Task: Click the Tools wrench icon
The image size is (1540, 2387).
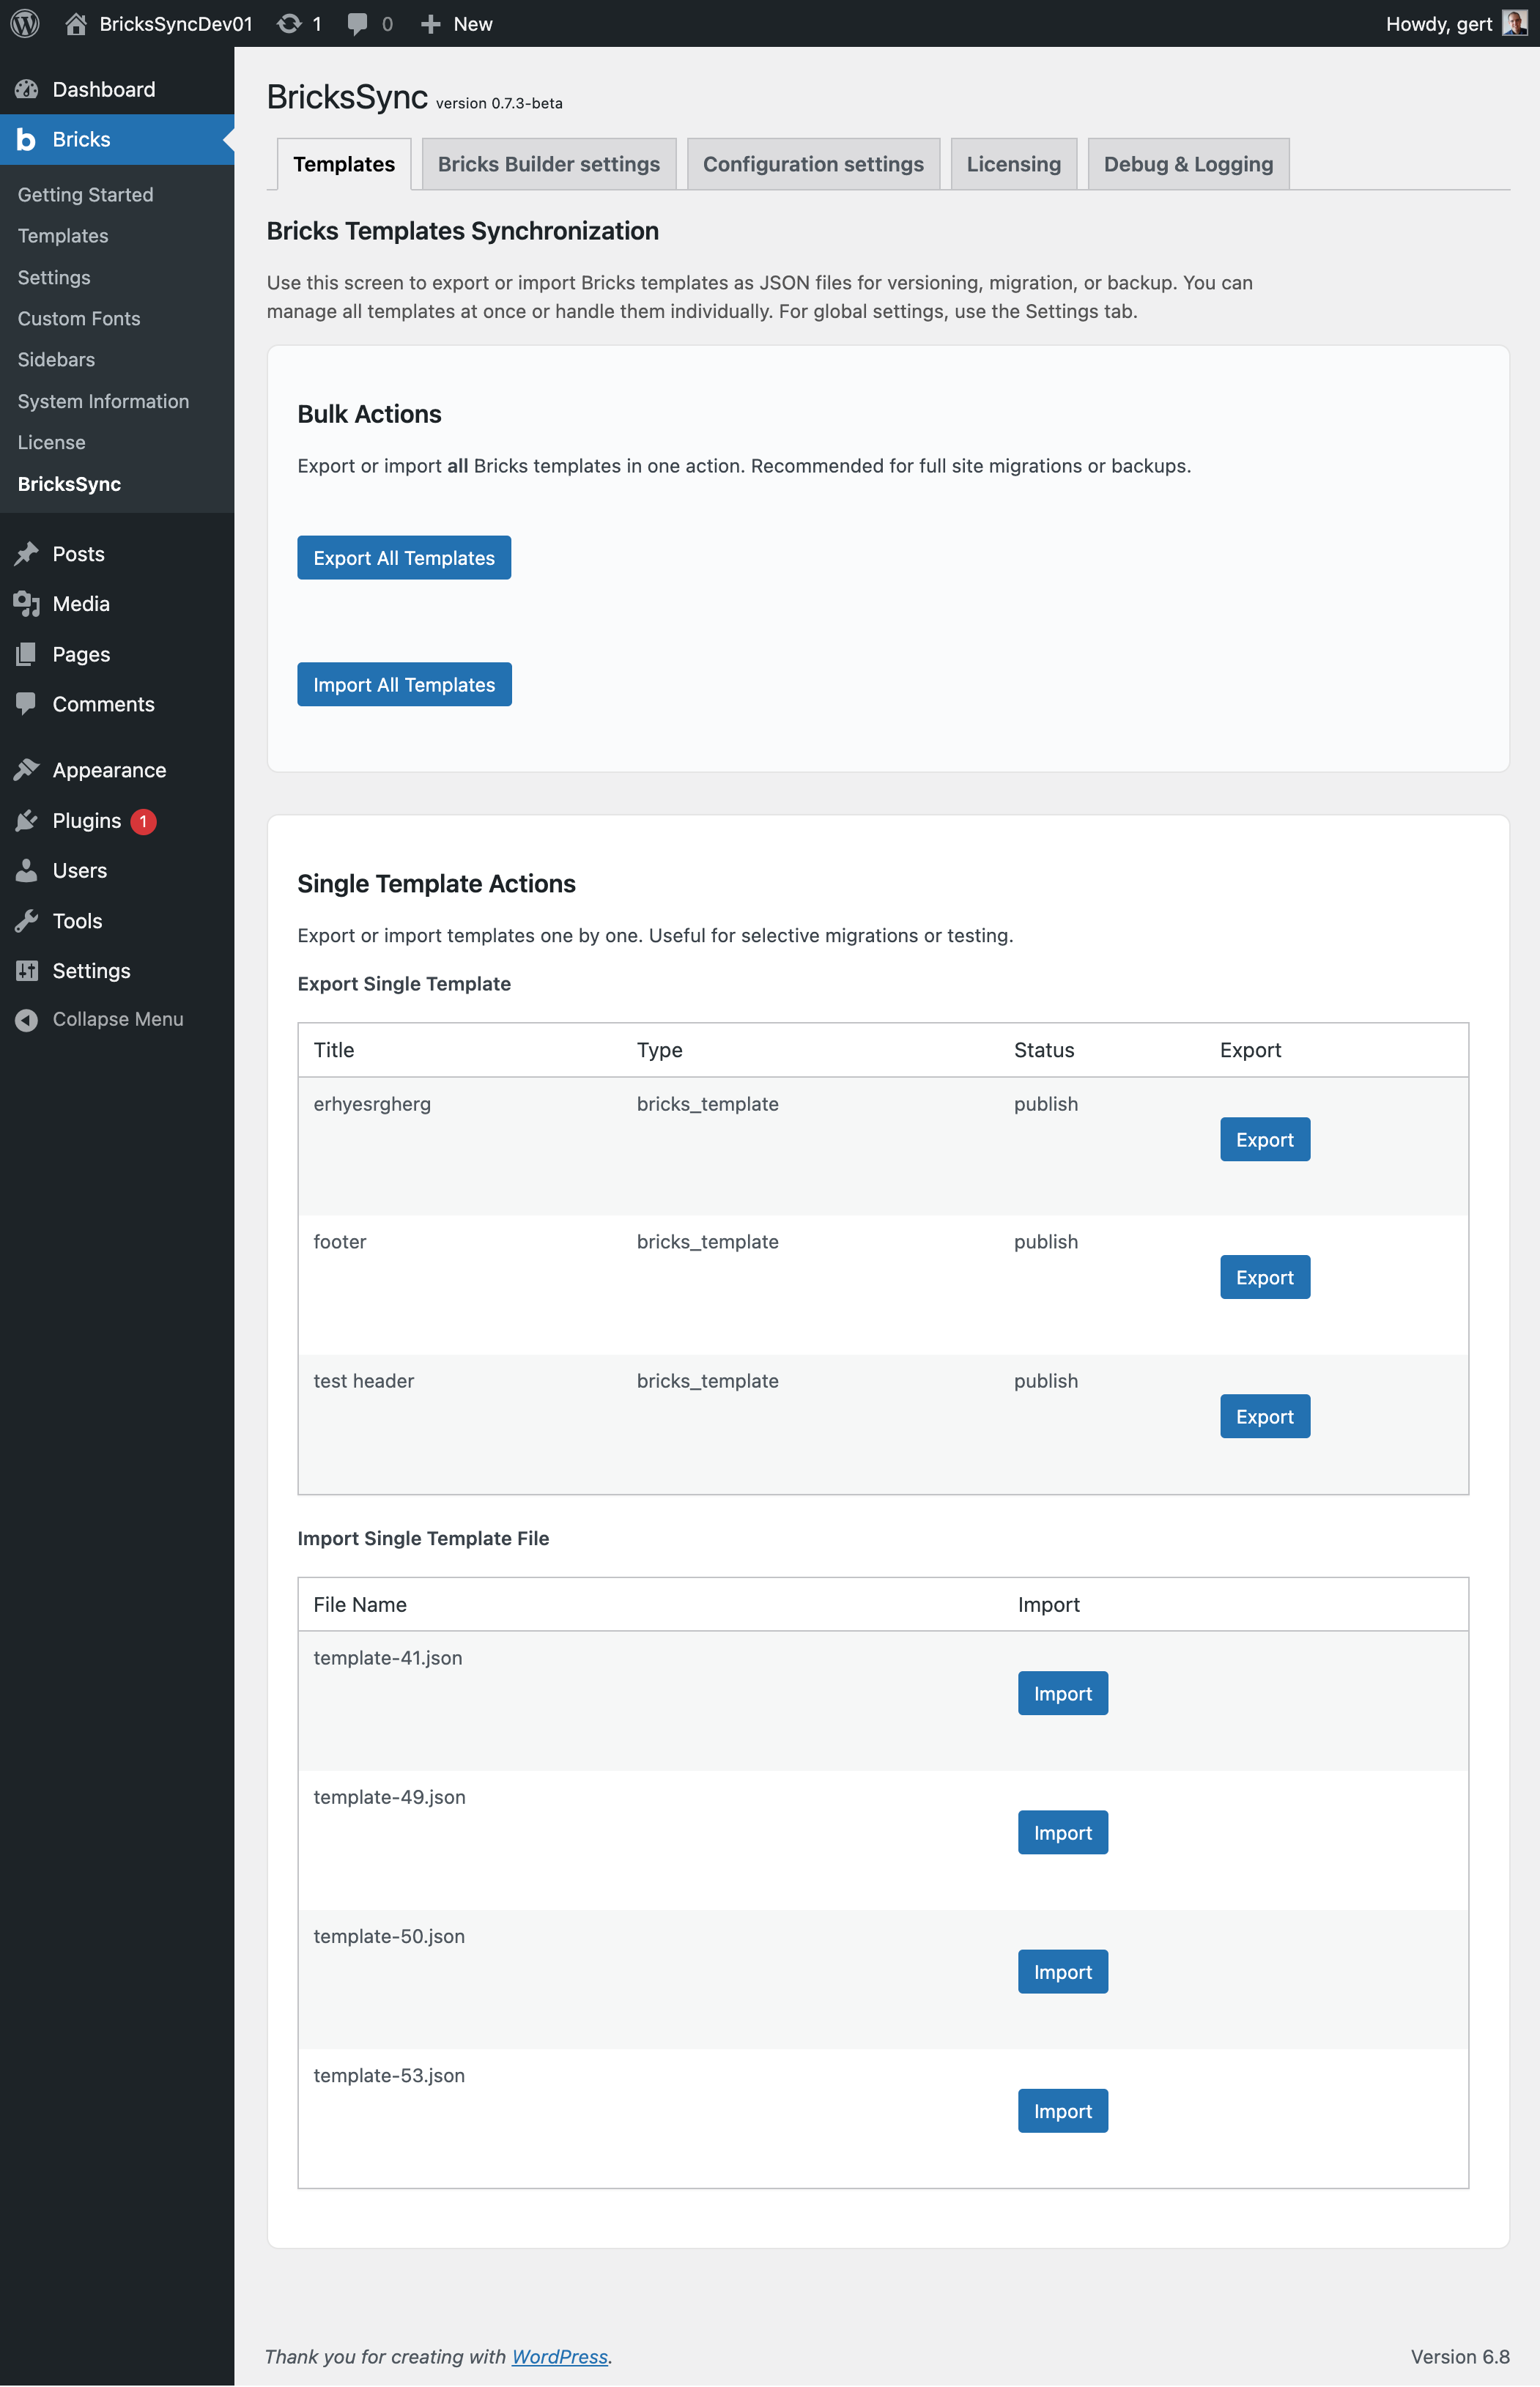Action: pyautogui.click(x=26, y=920)
